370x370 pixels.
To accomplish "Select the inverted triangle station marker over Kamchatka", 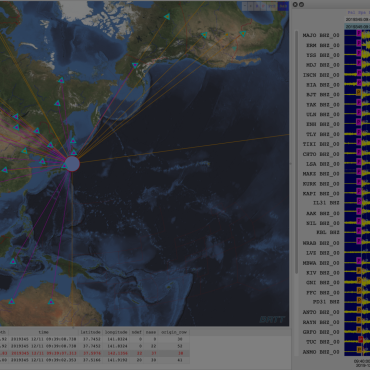I will pos(135,65).
